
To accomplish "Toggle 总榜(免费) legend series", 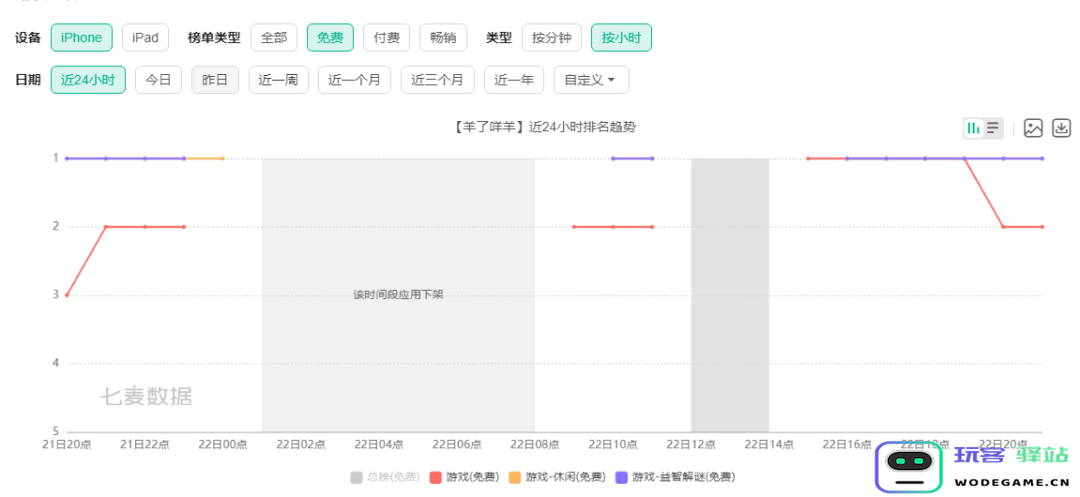I will click(x=384, y=477).
